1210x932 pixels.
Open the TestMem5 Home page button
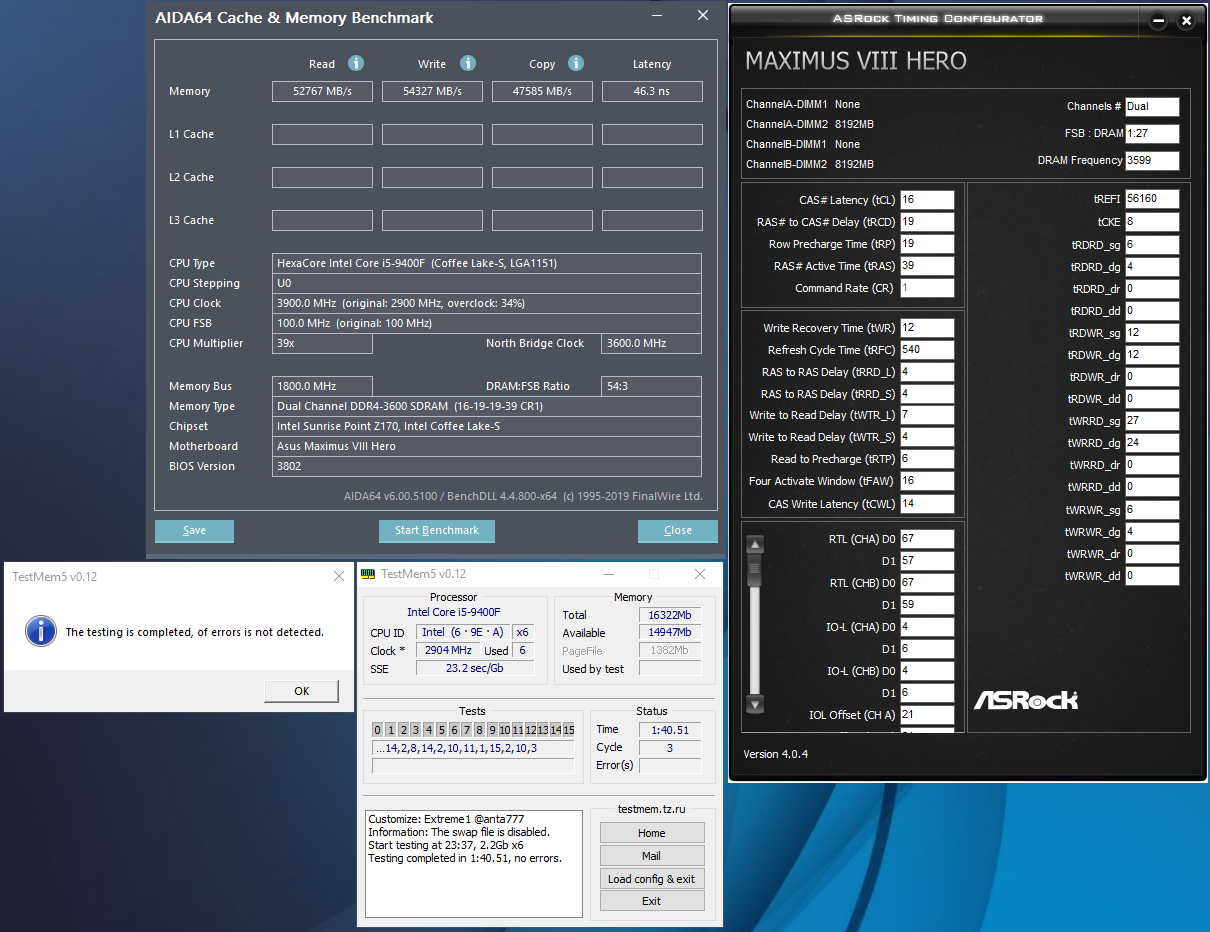point(652,833)
